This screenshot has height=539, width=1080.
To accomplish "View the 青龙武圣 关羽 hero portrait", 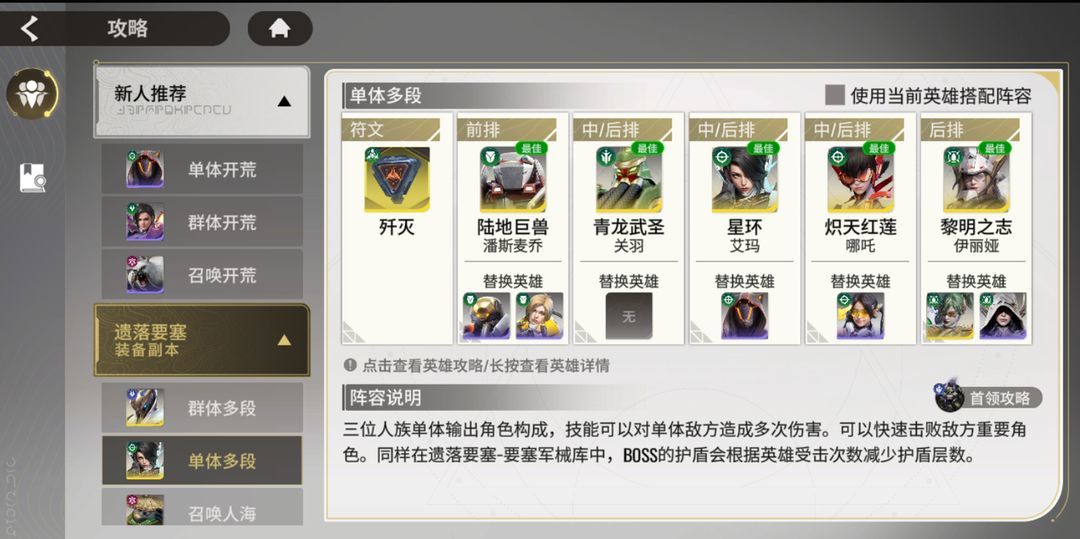I will coord(628,180).
